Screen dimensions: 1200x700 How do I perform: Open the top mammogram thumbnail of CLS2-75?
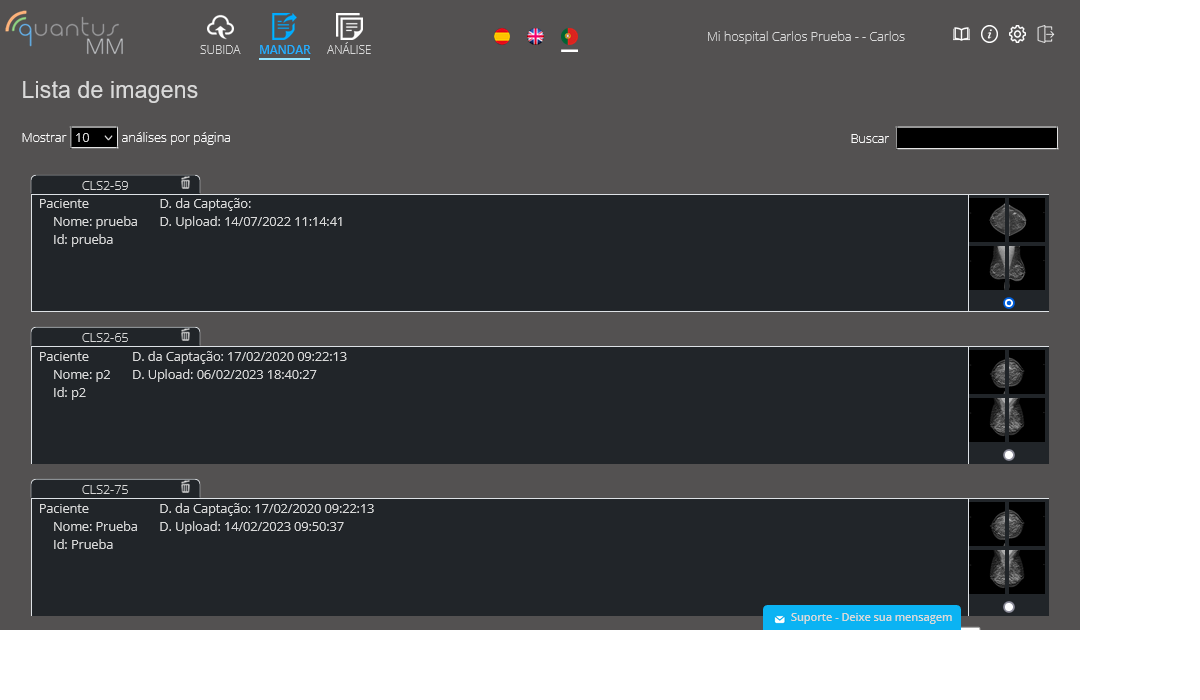tap(1007, 524)
